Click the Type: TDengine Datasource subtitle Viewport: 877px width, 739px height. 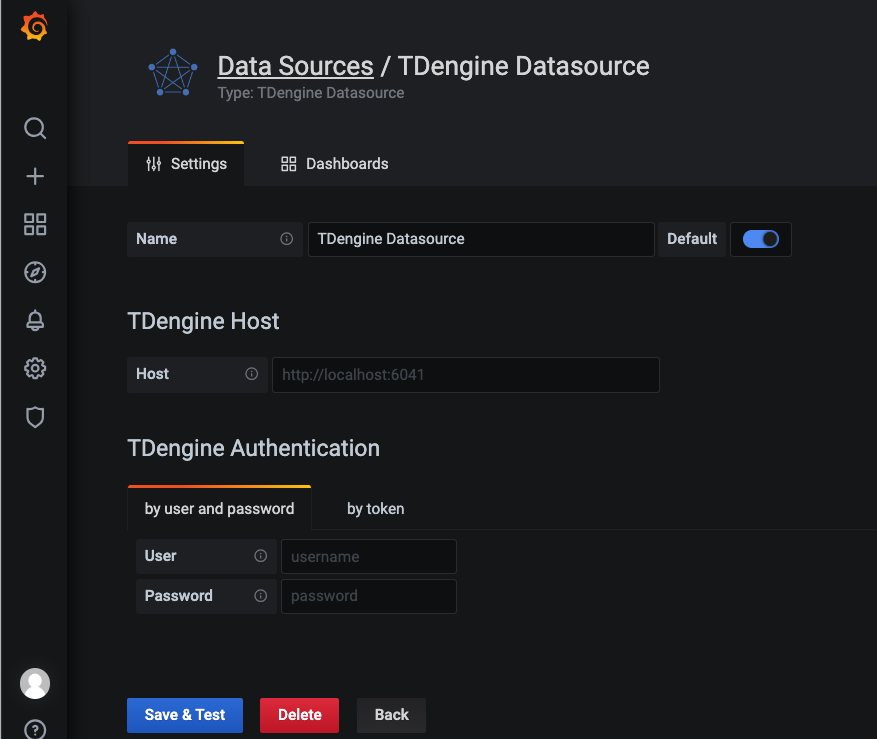pyautogui.click(x=310, y=93)
